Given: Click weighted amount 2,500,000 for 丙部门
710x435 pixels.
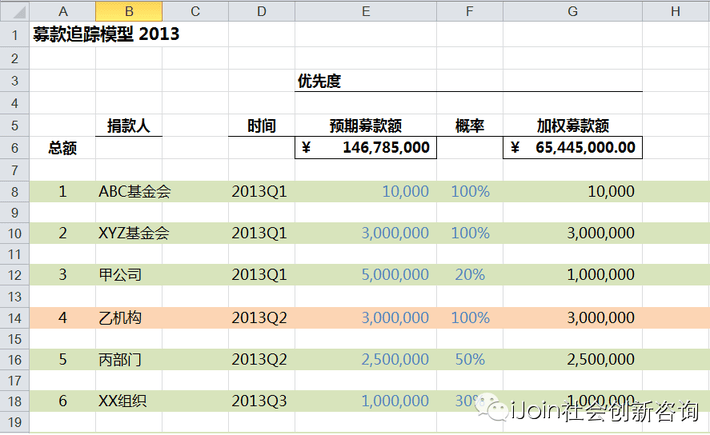Looking at the screenshot, I should pos(601,359).
